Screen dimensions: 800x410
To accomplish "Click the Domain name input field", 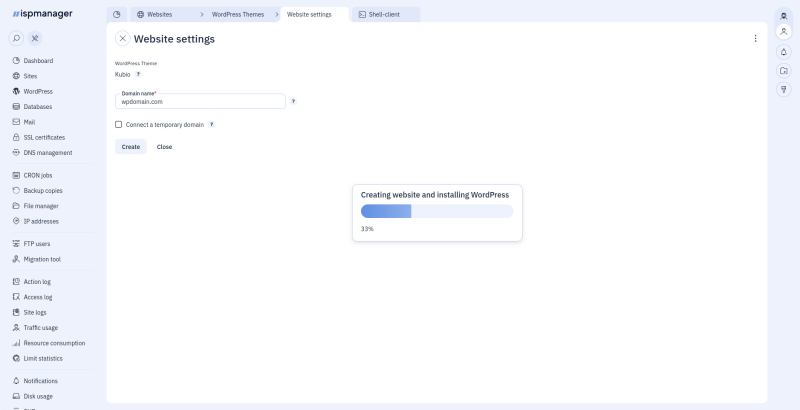I will pyautogui.click(x=200, y=101).
